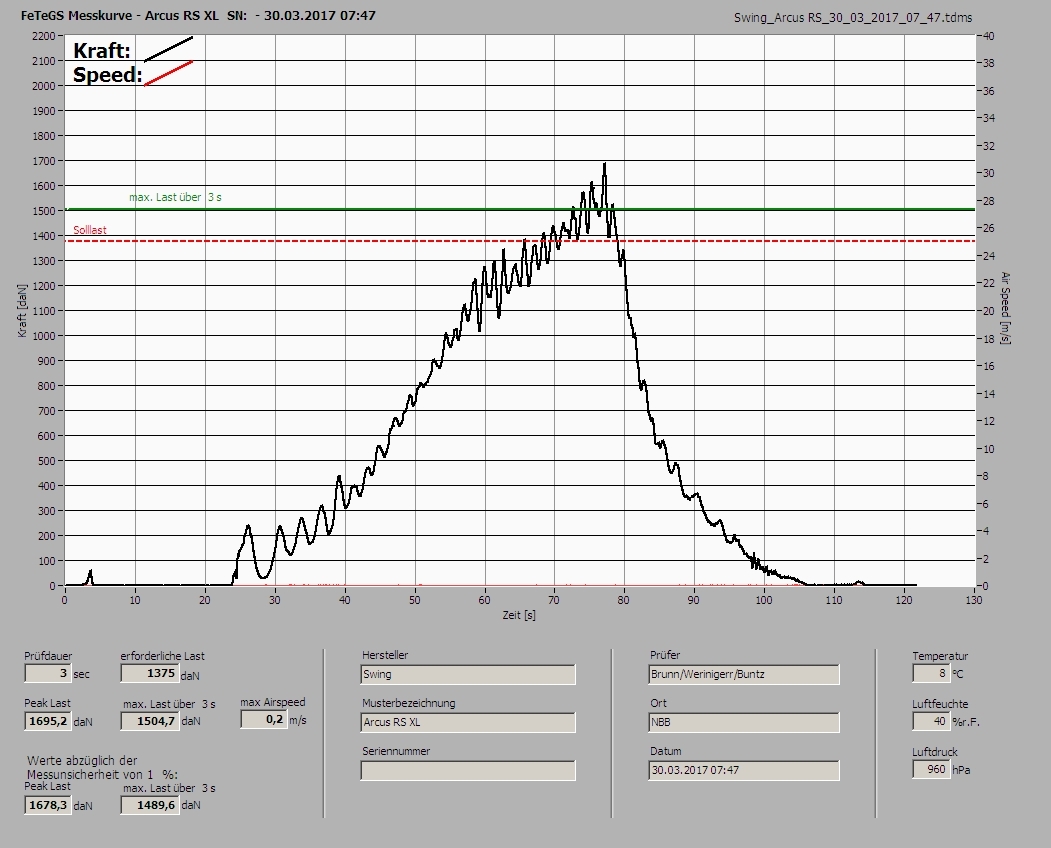Click the 0 value at time axis origin
Image resolution: width=1051 pixels, height=848 pixels.
[65, 600]
